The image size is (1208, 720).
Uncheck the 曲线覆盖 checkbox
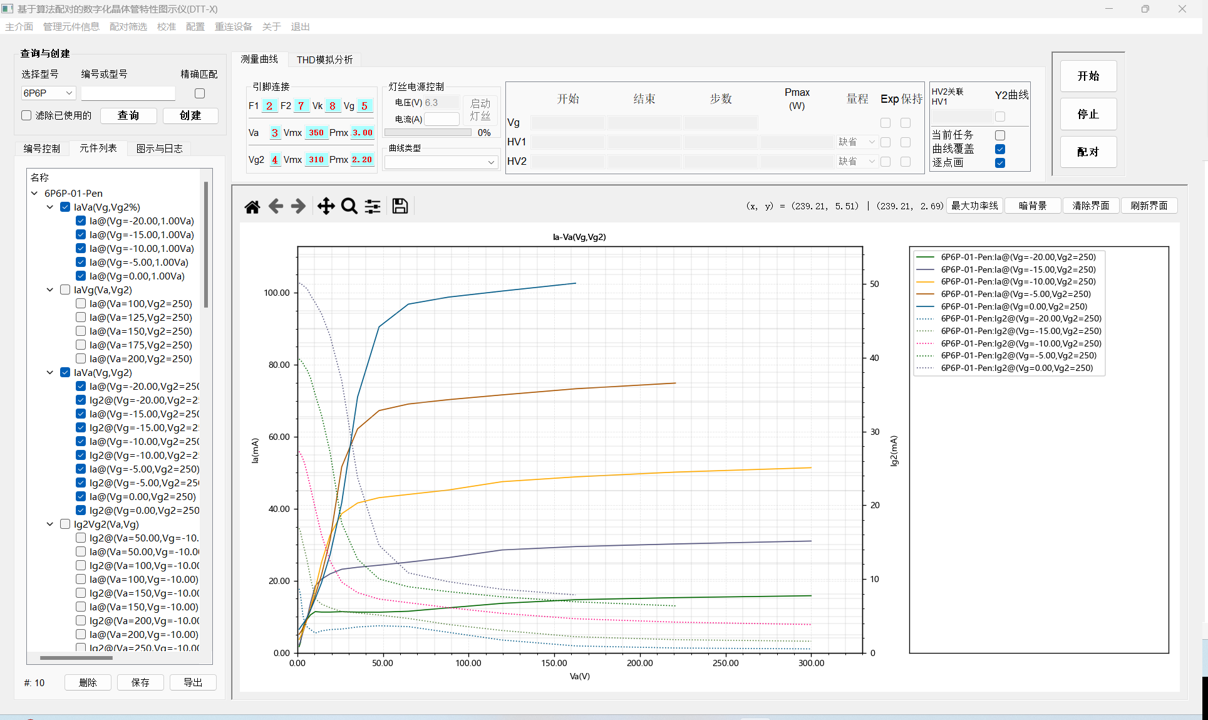(x=1000, y=149)
